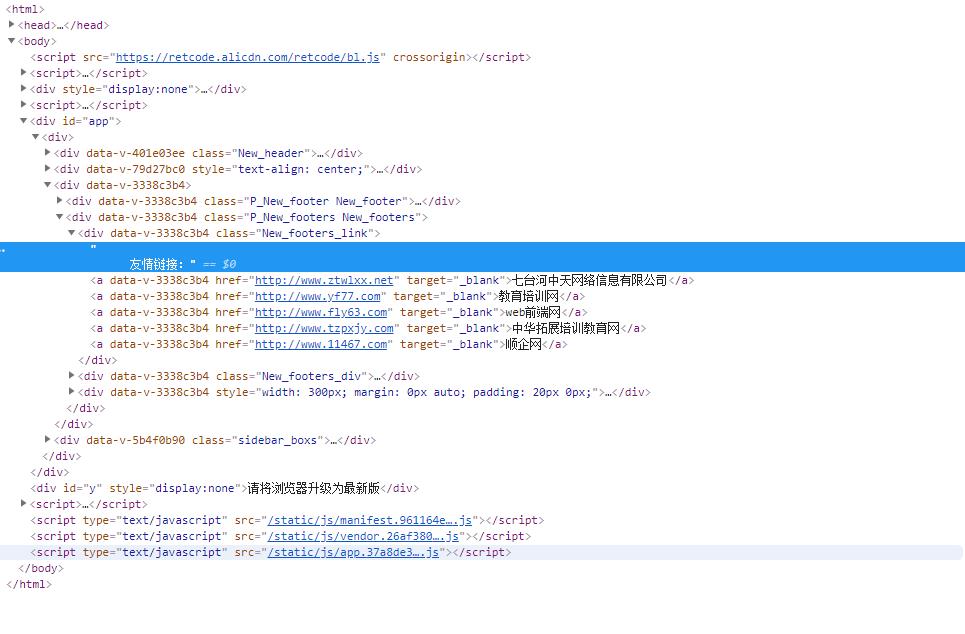The width and height of the screenshot is (965, 634).
Task: Click the style value "text-align: center;"
Action: tap(300, 169)
